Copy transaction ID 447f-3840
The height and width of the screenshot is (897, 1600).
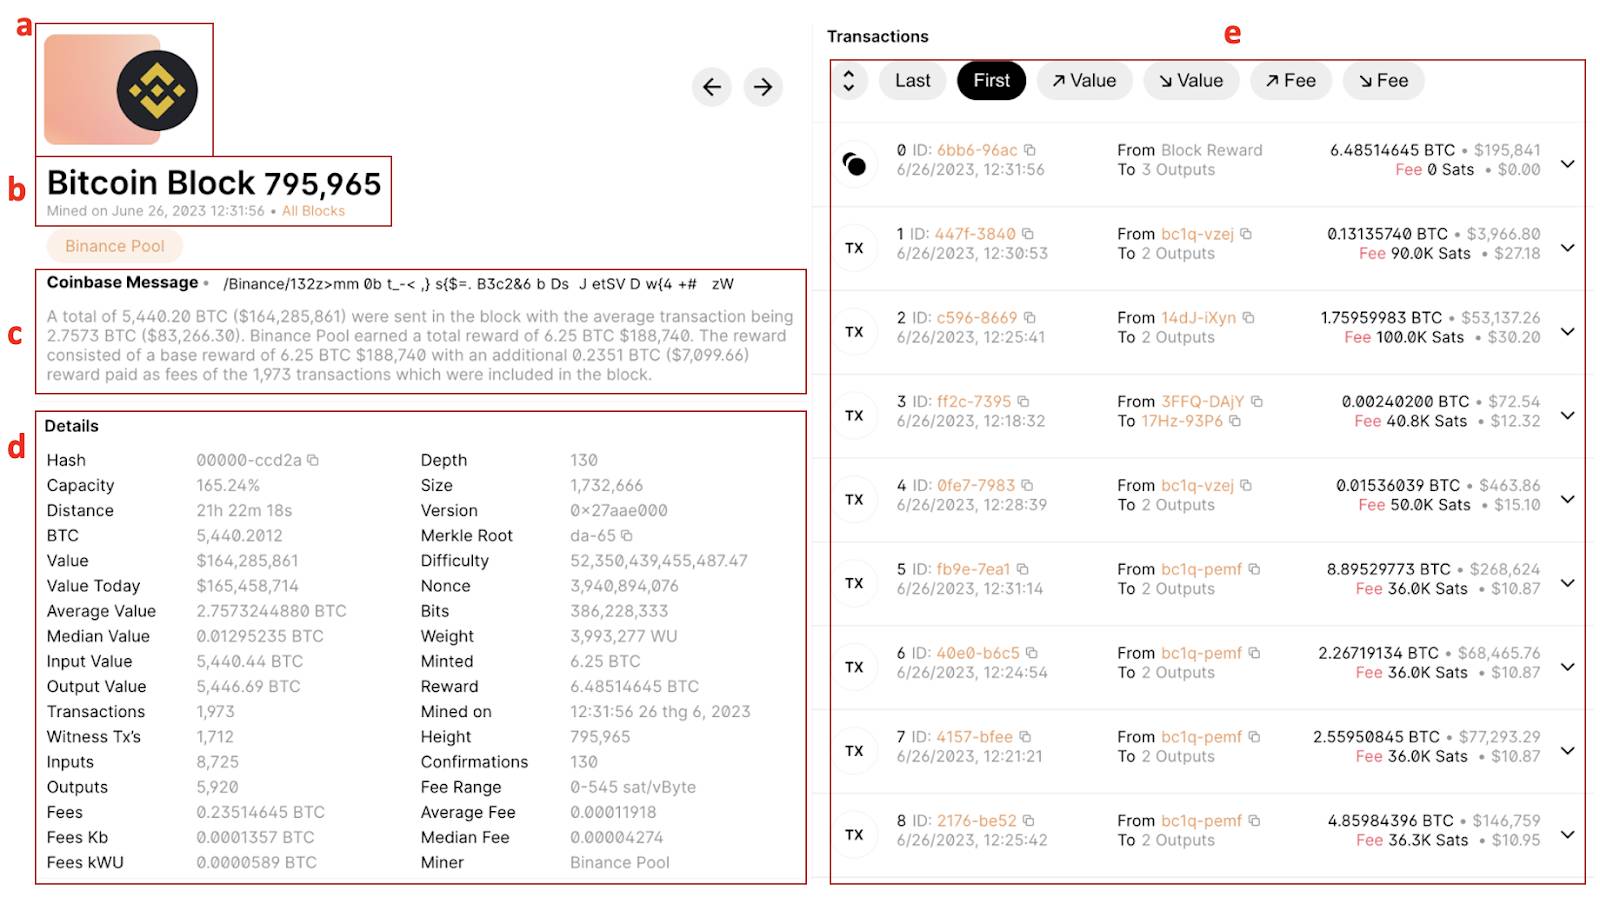coord(1028,234)
